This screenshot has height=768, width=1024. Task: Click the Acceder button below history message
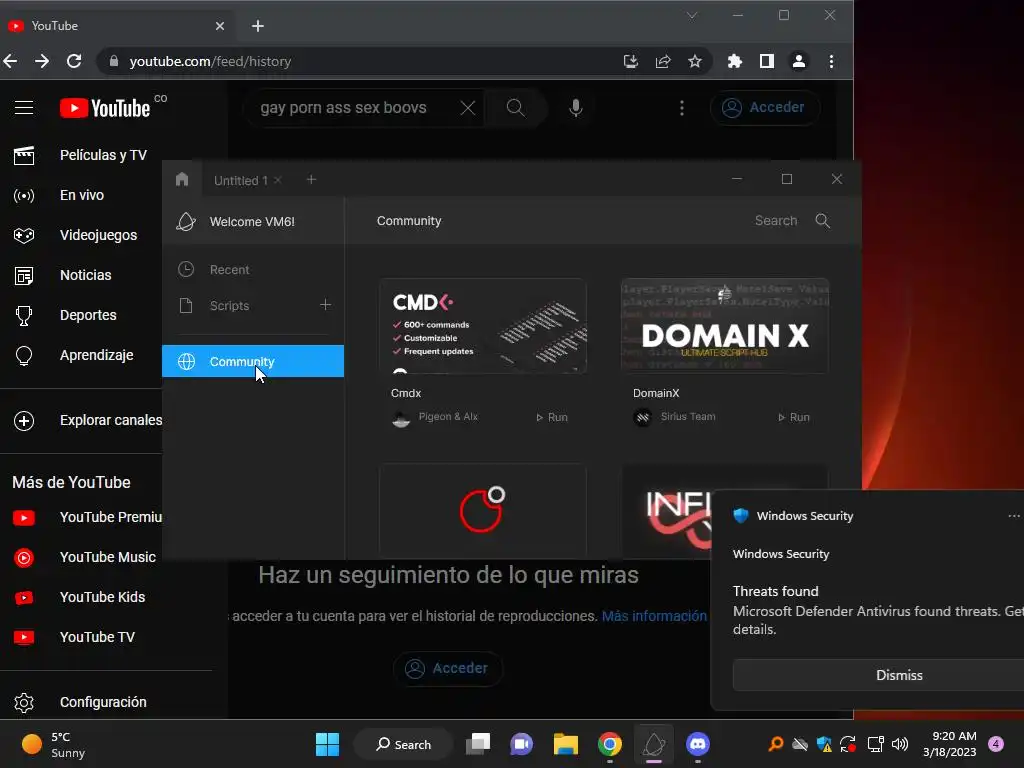[447, 668]
